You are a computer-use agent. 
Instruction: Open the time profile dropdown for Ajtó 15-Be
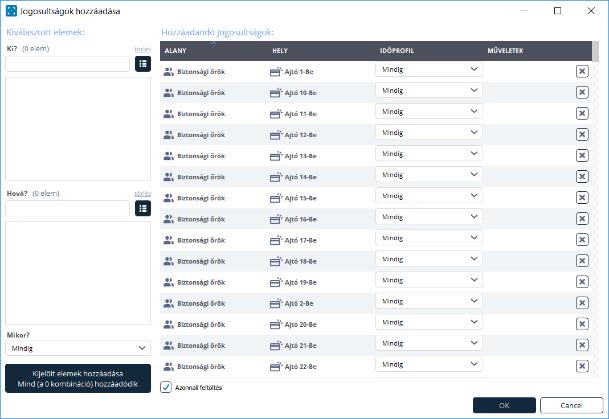click(429, 196)
